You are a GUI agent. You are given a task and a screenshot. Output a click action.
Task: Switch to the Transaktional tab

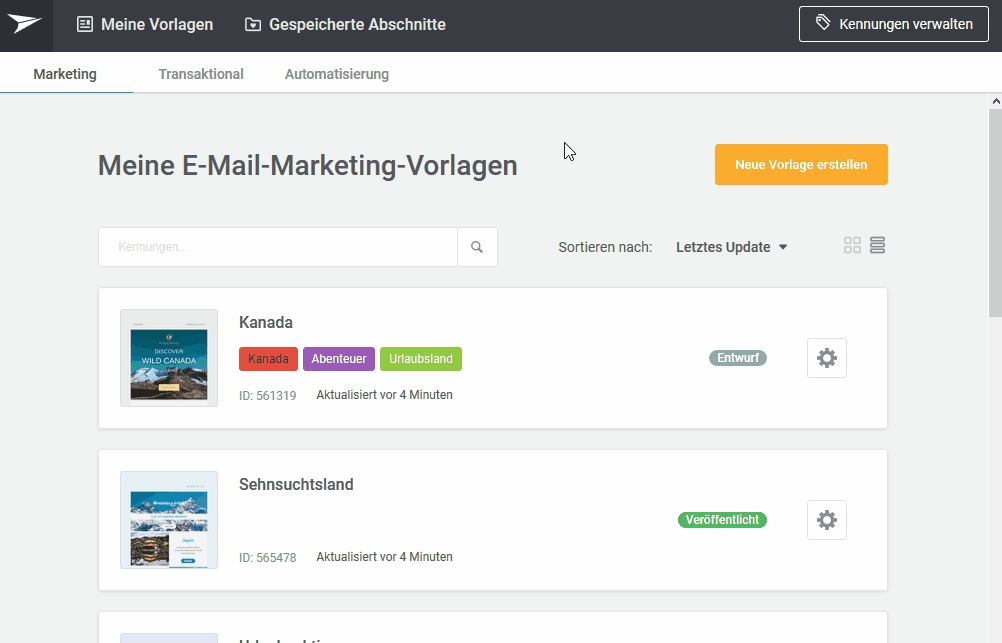pos(201,74)
